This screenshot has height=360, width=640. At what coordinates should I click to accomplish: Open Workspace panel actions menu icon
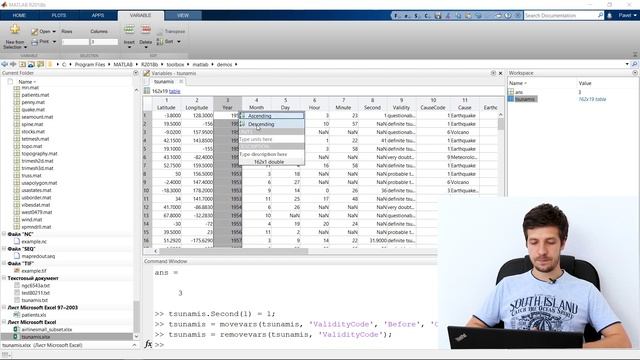coord(635,73)
